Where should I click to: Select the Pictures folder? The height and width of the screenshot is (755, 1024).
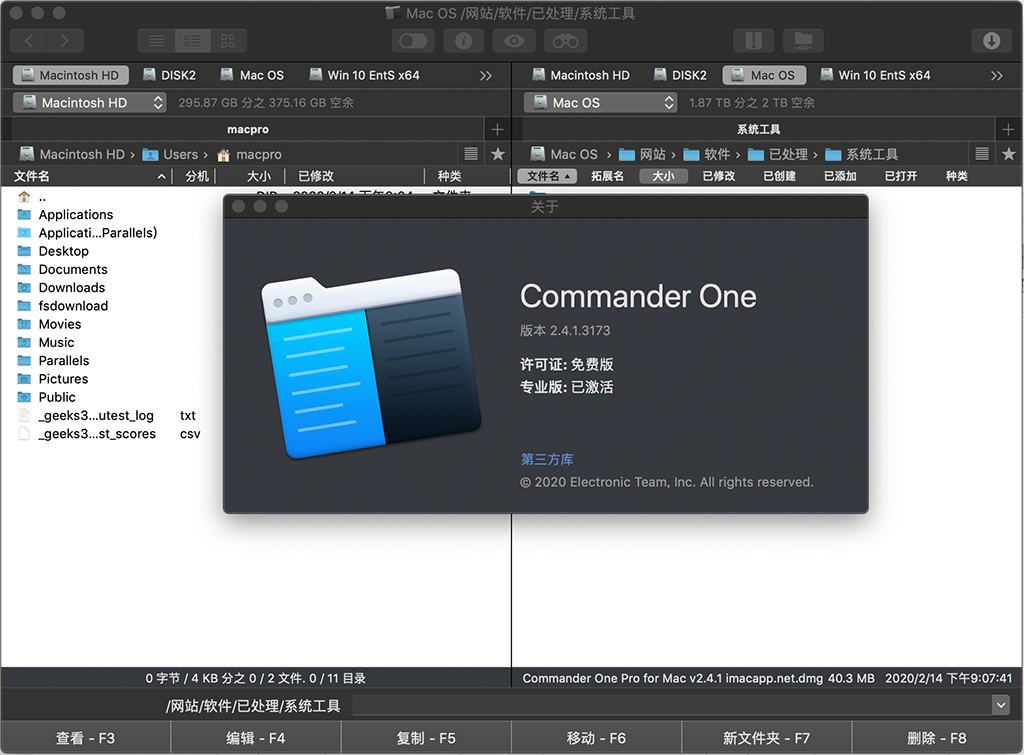[63, 379]
